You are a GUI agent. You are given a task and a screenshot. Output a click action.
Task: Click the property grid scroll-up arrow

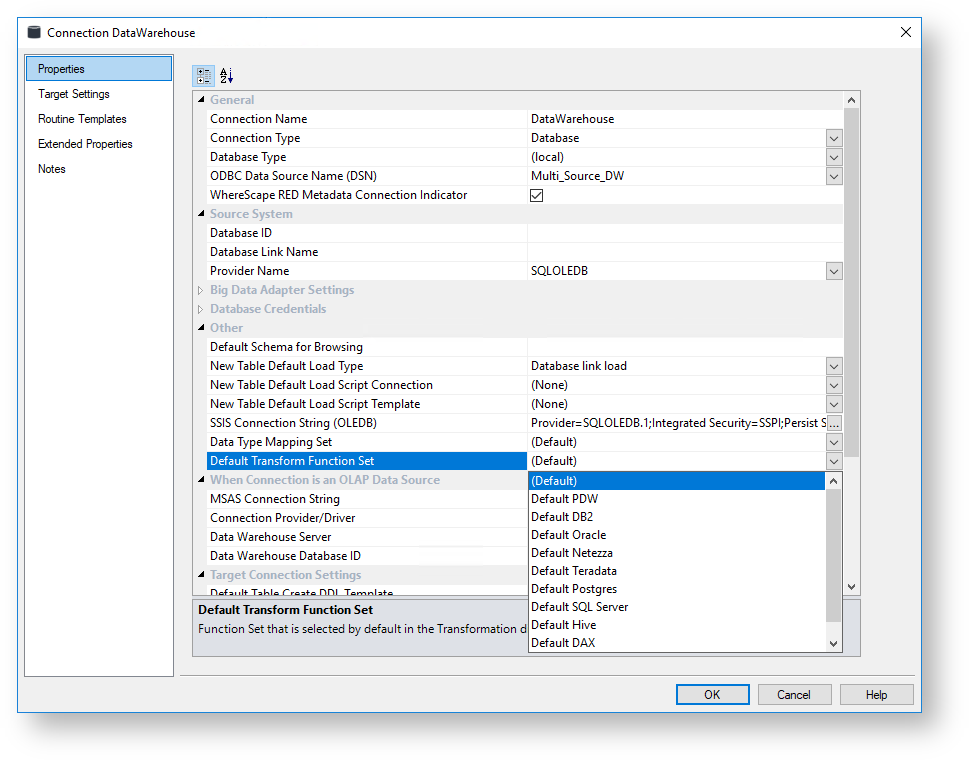(x=852, y=100)
